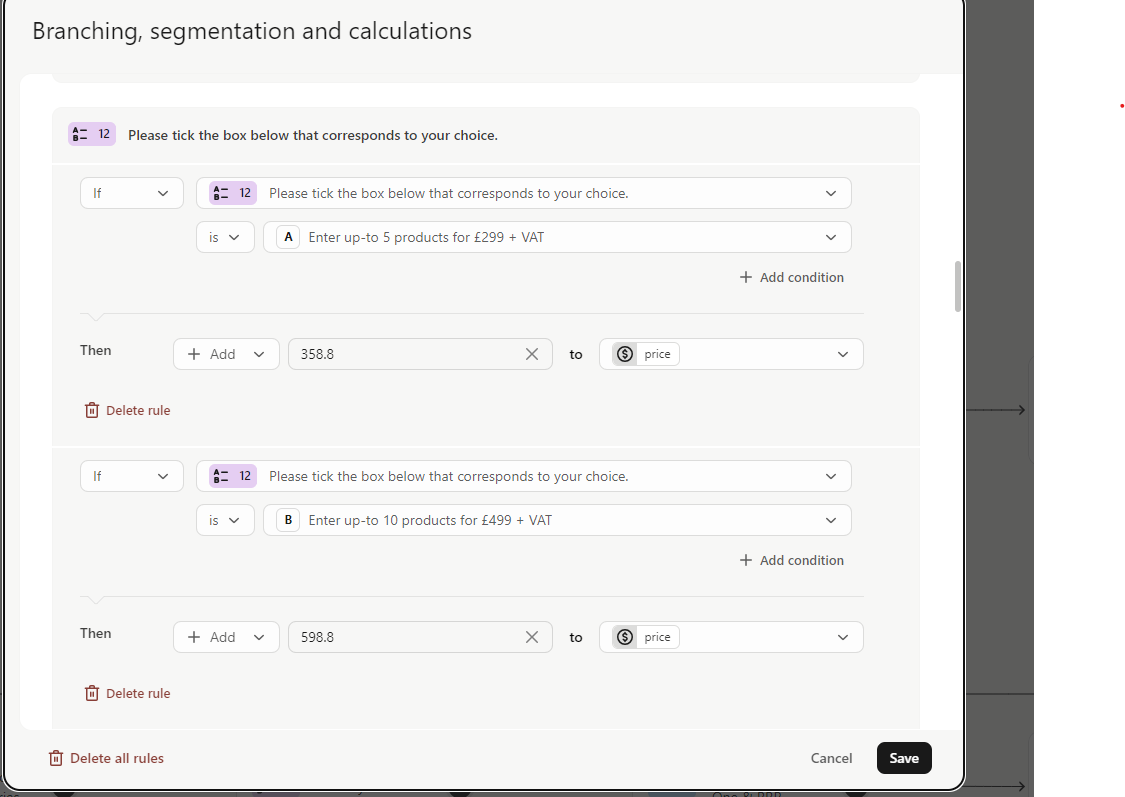Click the 'Branching, segmentation and calculations' title
Image resolution: width=1125 pixels, height=797 pixels.
pos(252,31)
